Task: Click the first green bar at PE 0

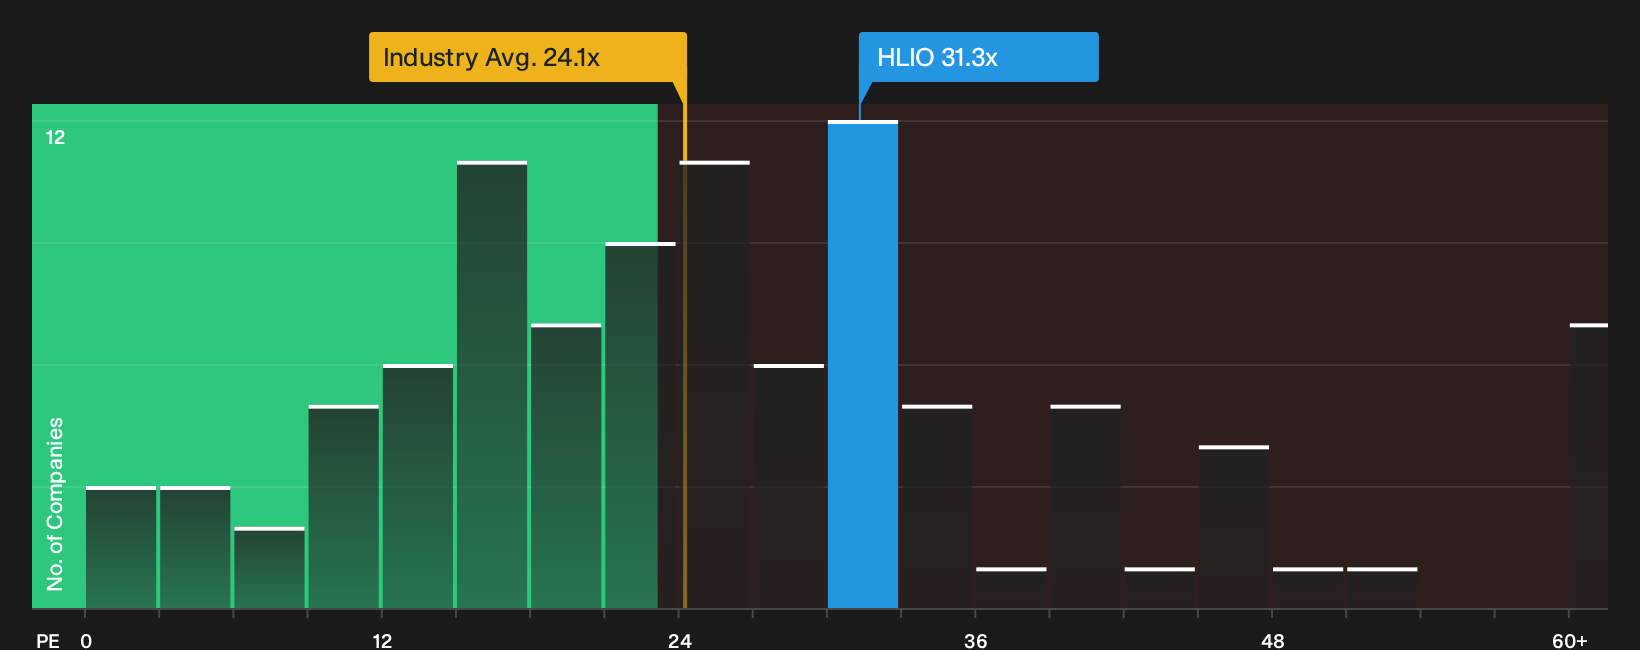Action: (x=121, y=548)
